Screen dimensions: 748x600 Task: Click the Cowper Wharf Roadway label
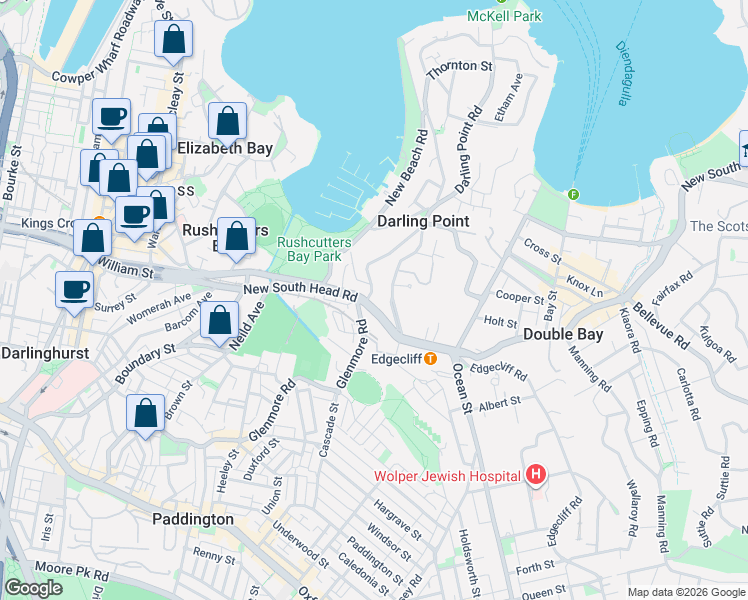pos(99,44)
